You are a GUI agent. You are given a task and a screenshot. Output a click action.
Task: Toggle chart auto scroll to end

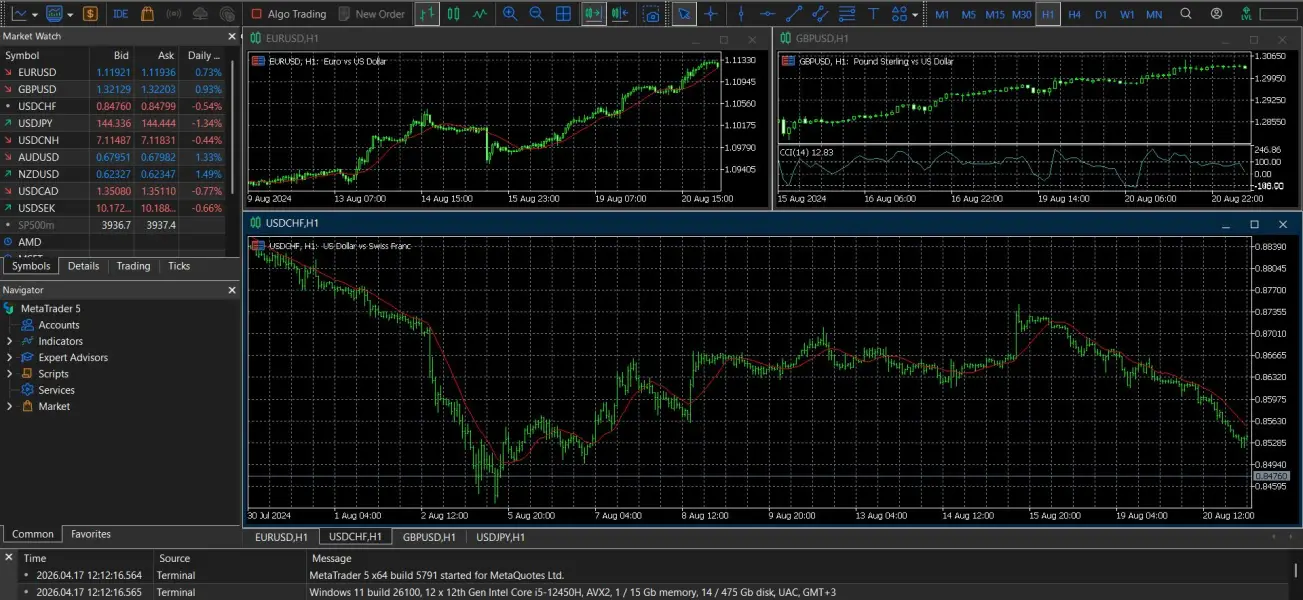[x=593, y=14]
